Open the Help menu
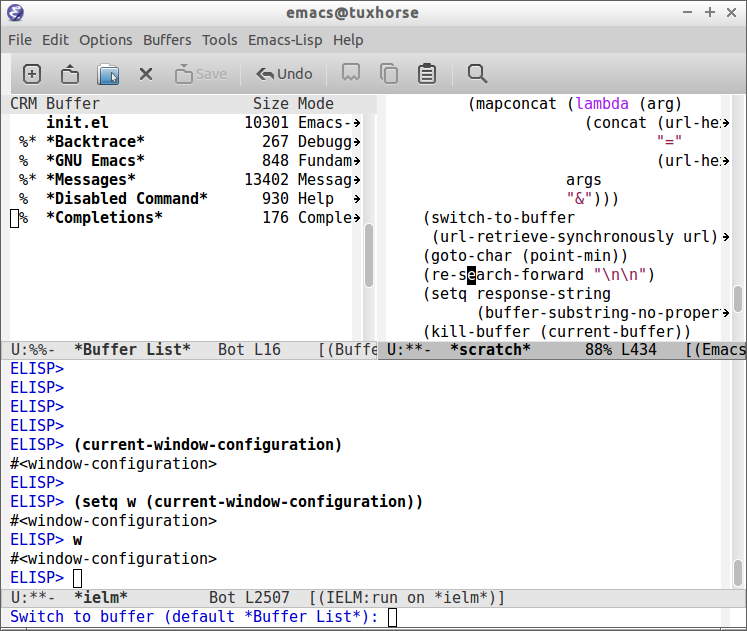The image size is (747, 631). click(x=348, y=40)
